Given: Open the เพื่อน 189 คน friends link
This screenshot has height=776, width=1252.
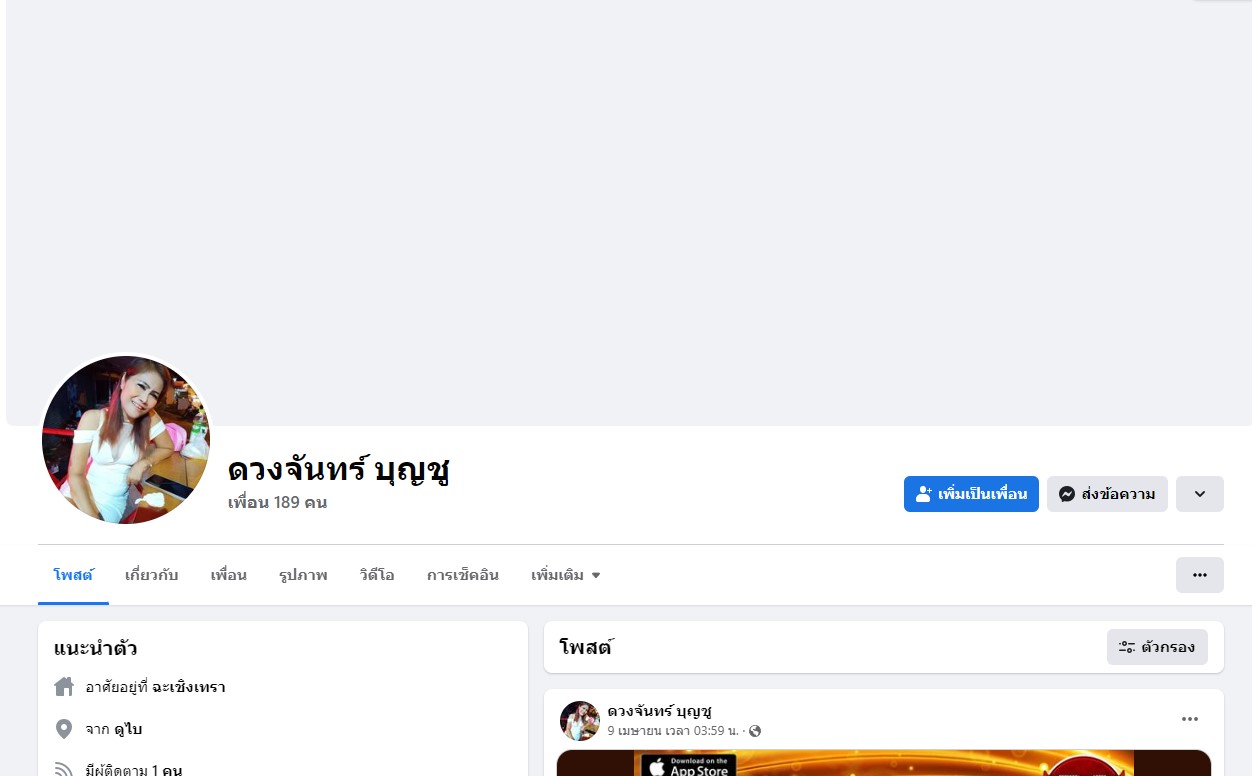Looking at the screenshot, I should [x=278, y=502].
